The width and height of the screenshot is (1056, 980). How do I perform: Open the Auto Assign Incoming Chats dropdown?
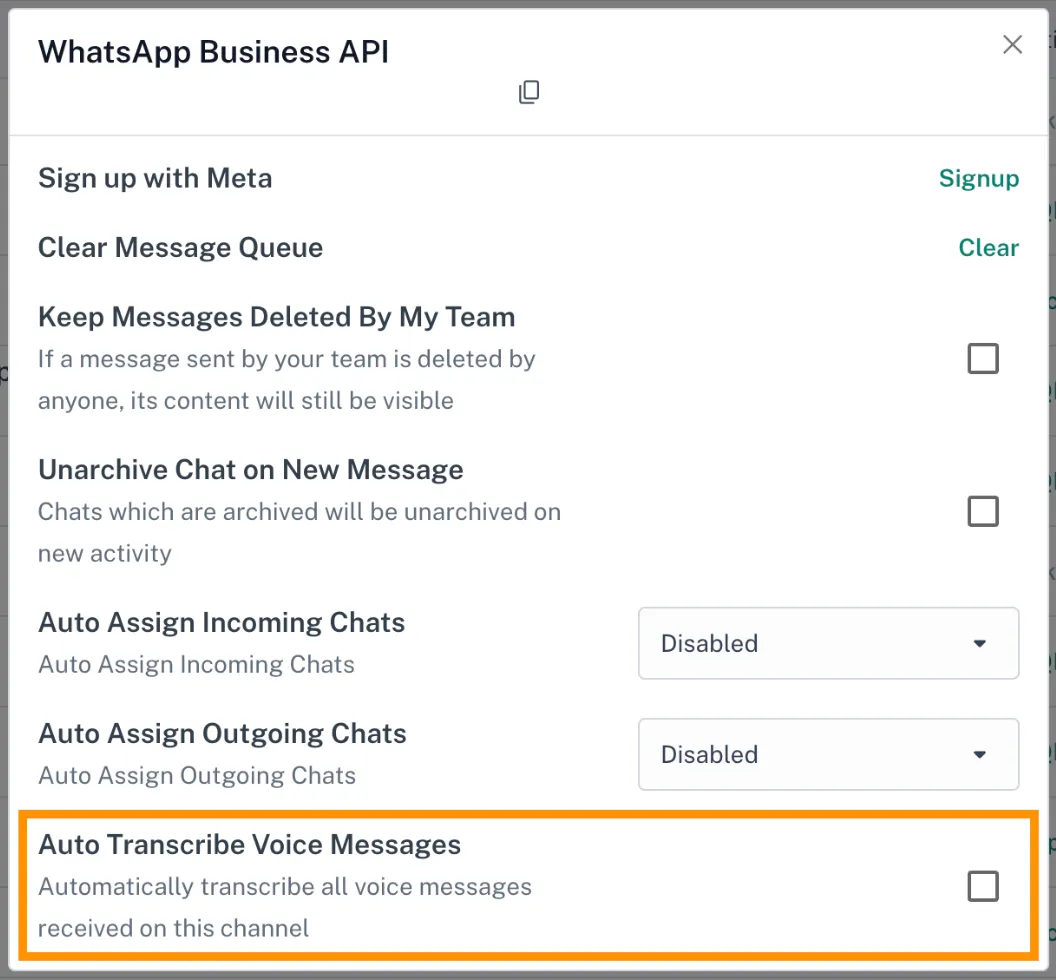point(827,643)
